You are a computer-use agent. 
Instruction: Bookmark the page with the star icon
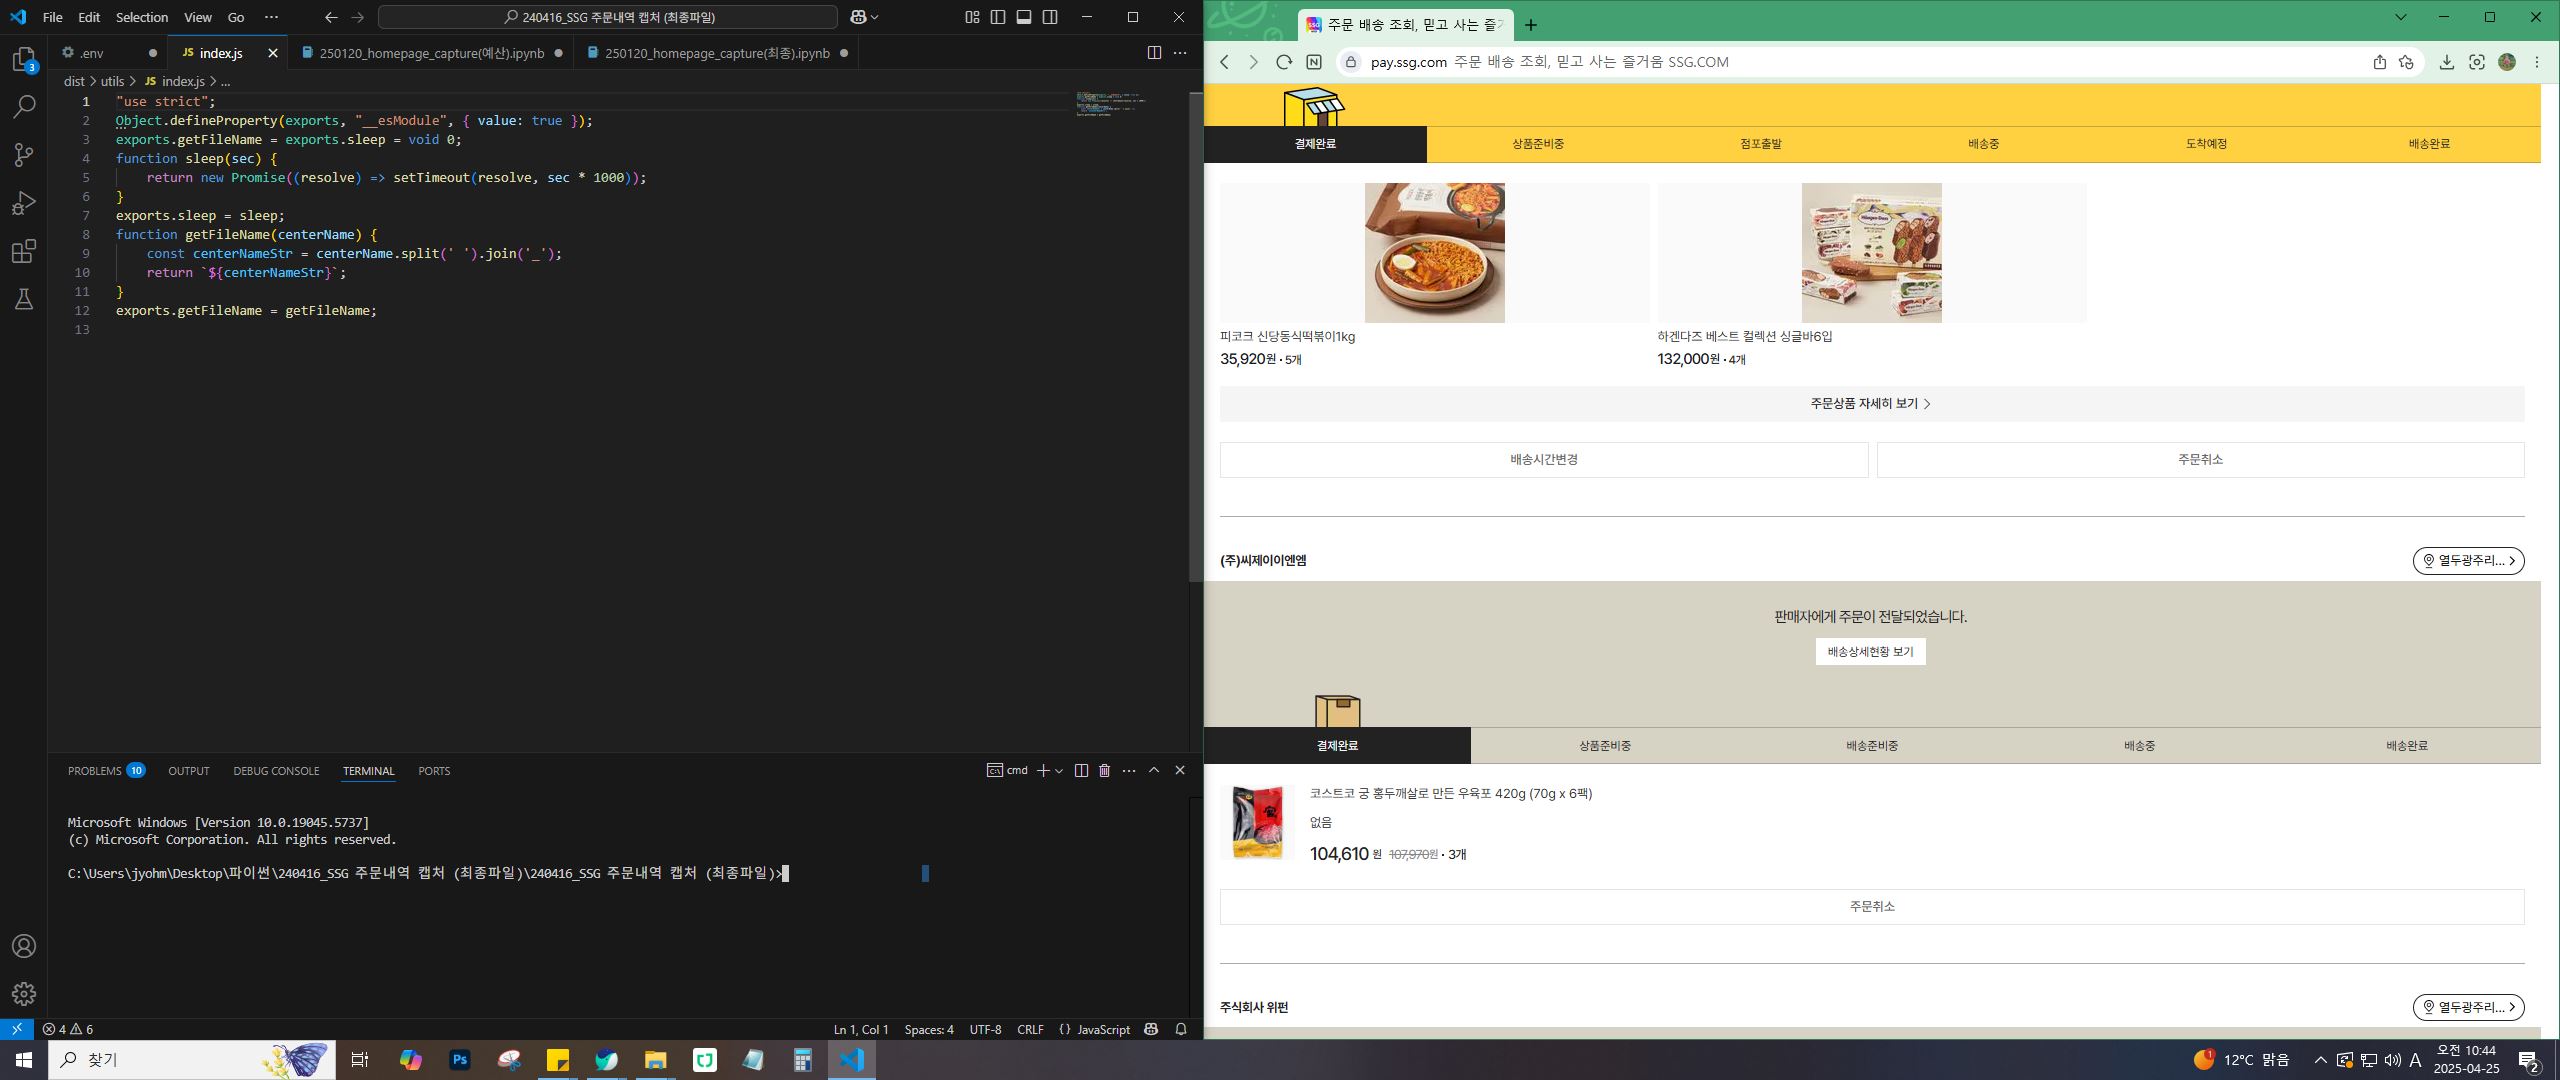tap(2407, 62)
